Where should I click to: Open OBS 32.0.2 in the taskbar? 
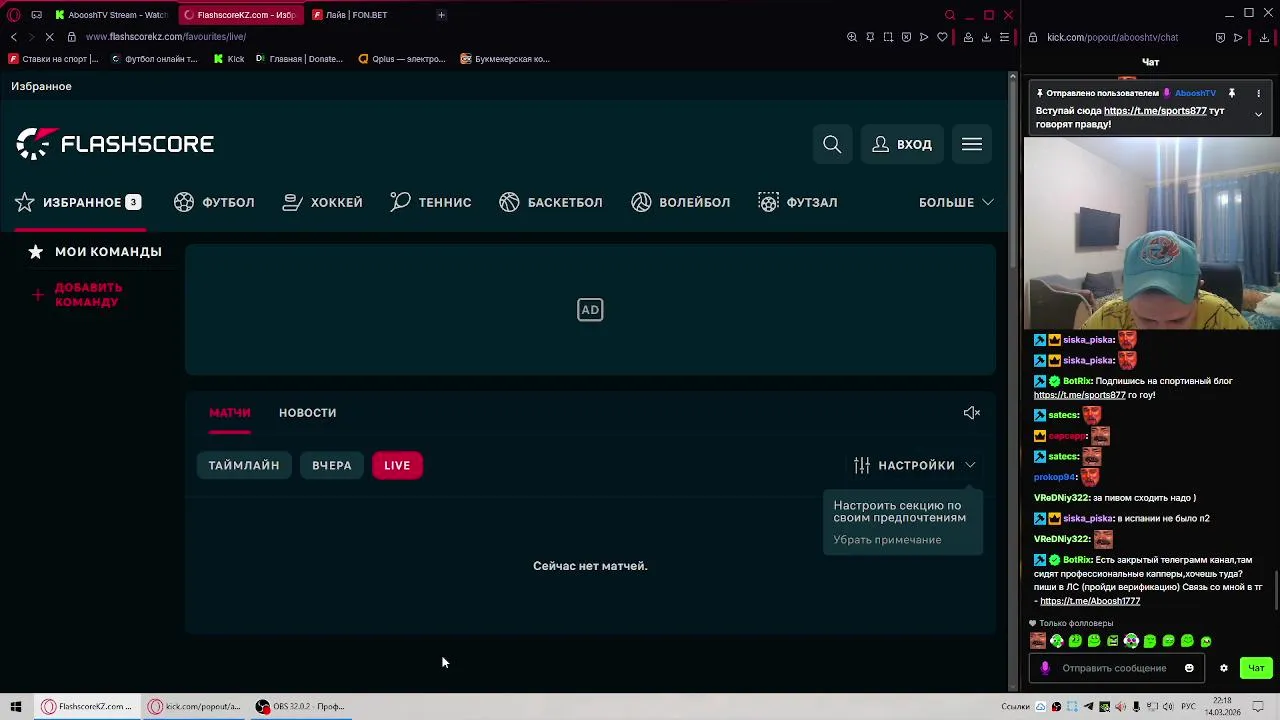(x=299, y=706)
